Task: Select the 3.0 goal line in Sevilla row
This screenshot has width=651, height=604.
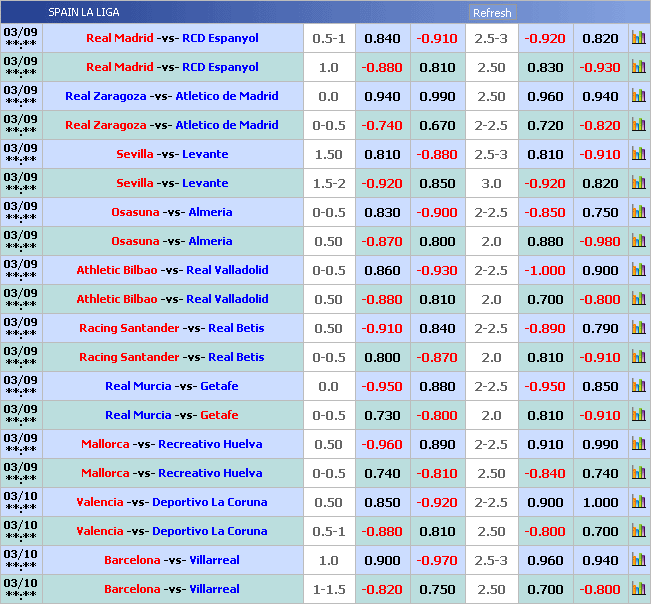Action: pyautogui.click(x=491, y=183)
